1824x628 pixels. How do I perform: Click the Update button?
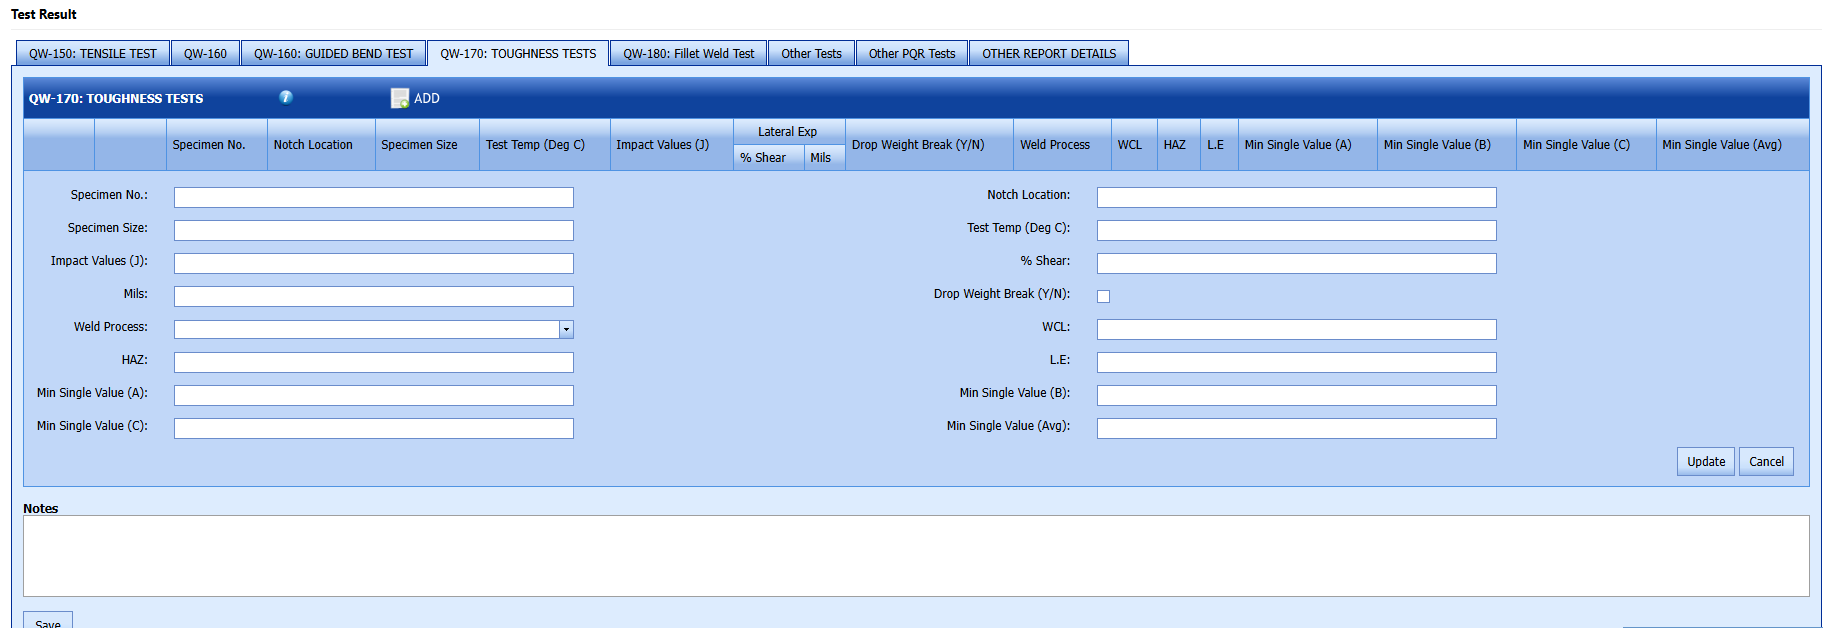[x=1705, y=461]
